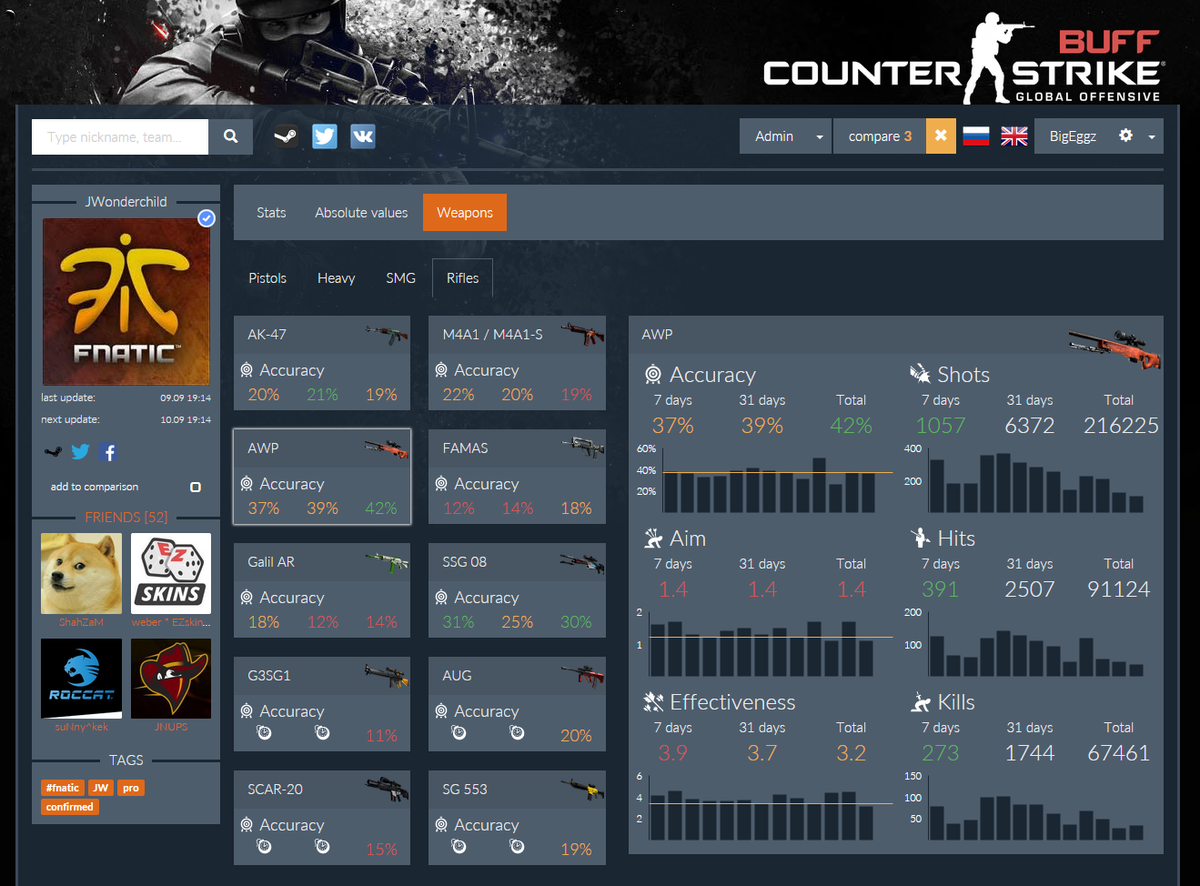Screen dimensions: 1200x886
Task: Switch language to UK flag
Action: pyautogui.click(x=1014, y=137)
